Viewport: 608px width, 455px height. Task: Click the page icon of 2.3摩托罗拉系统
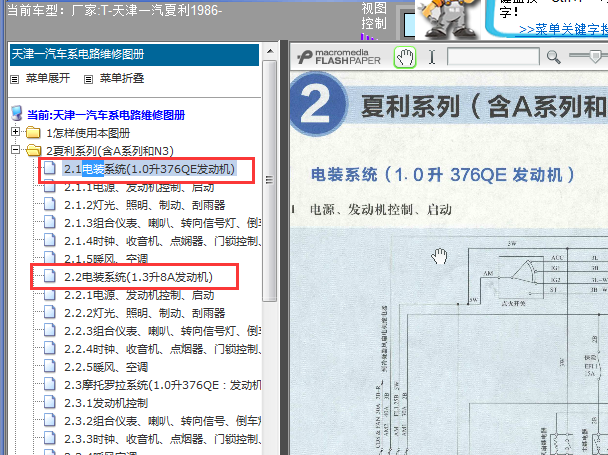pos(50,384)
